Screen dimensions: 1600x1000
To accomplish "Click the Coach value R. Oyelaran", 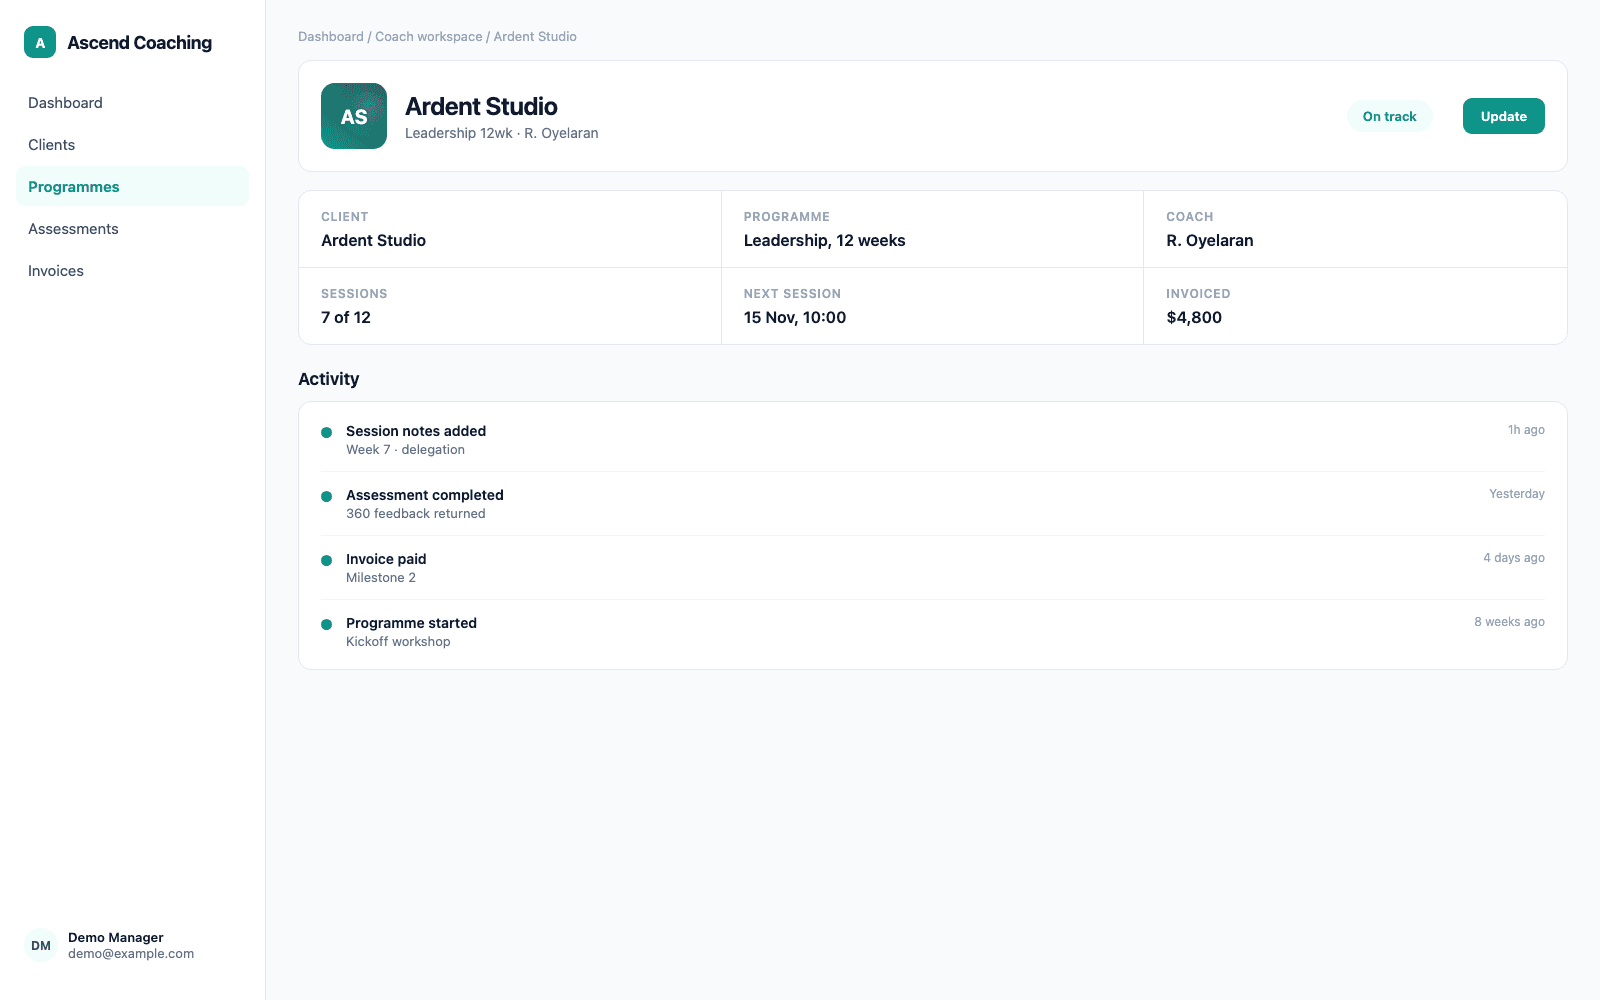I will tap(1210, 240).
